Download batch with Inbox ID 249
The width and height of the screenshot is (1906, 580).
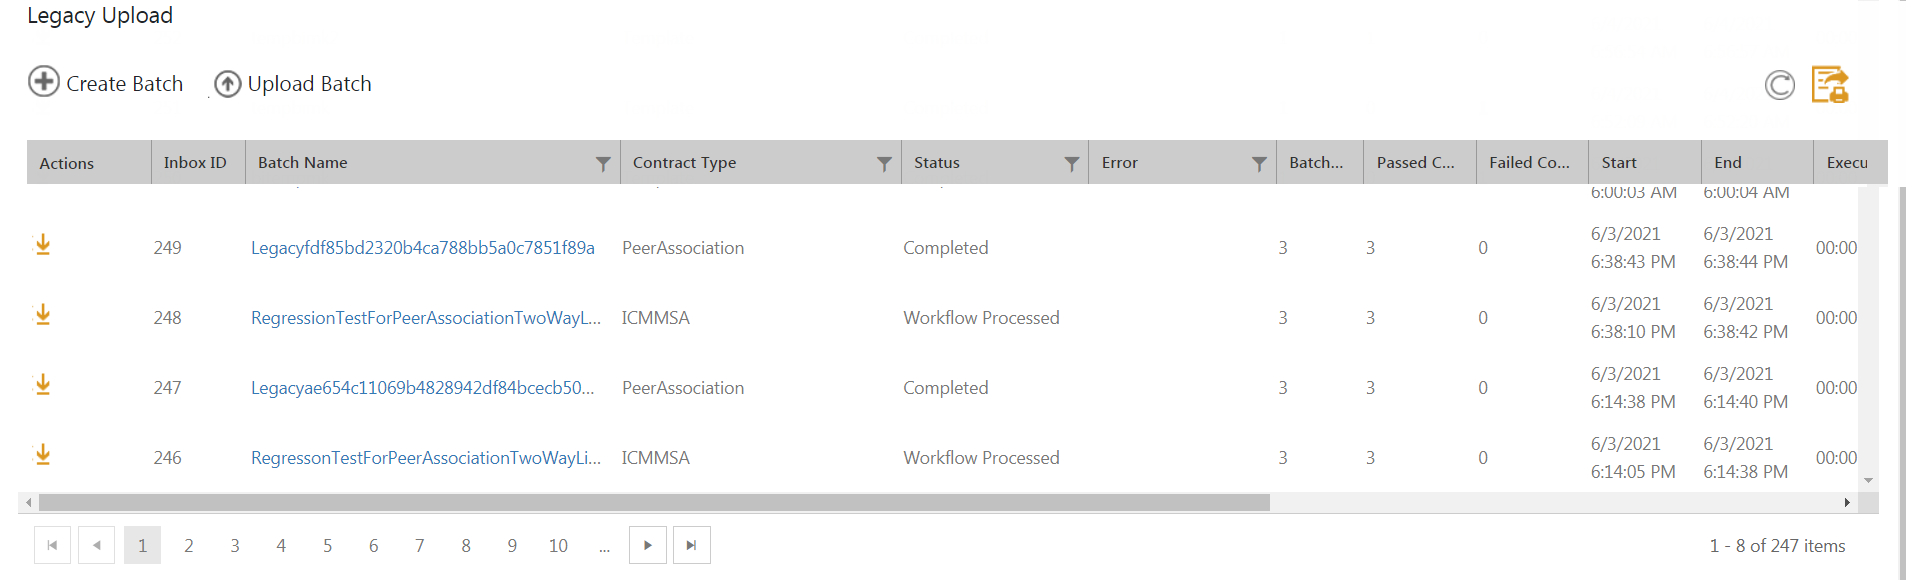click(43, 245)
